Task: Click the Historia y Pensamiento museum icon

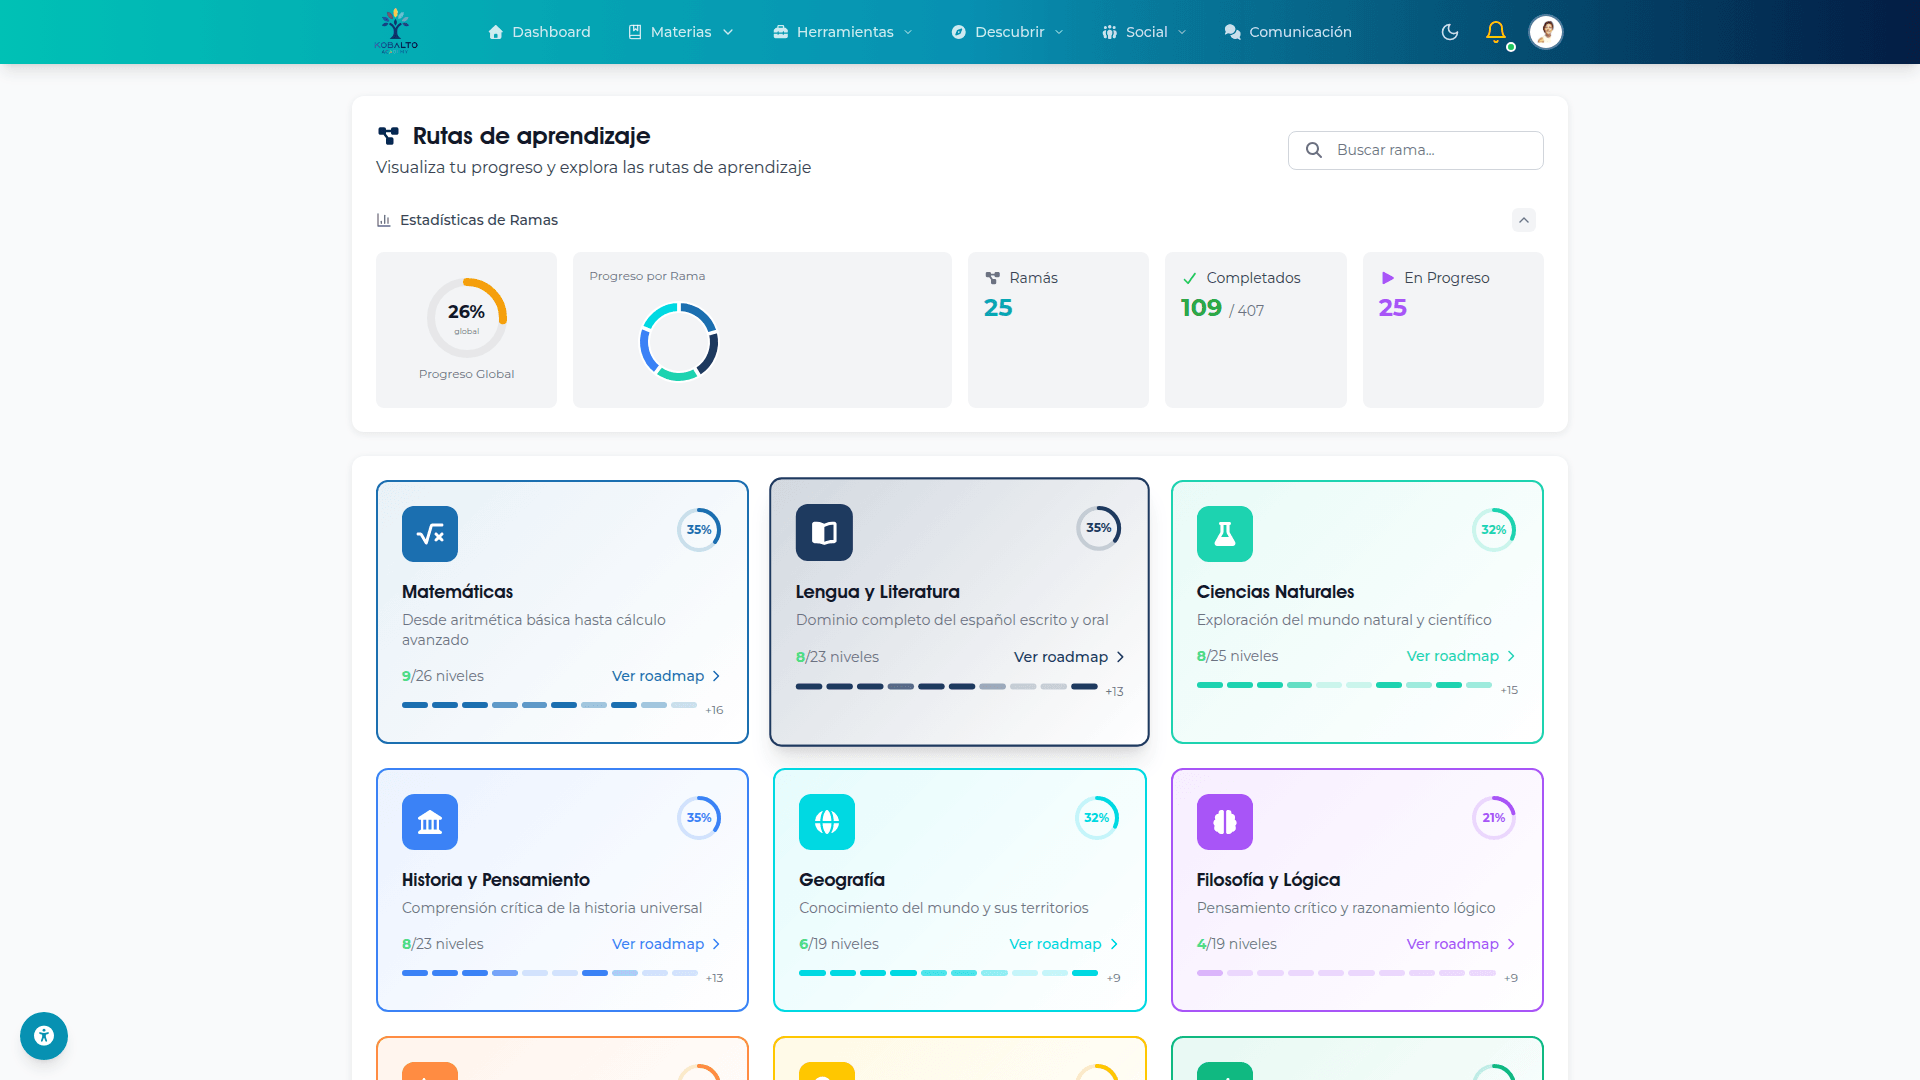Action: [430, 822]
